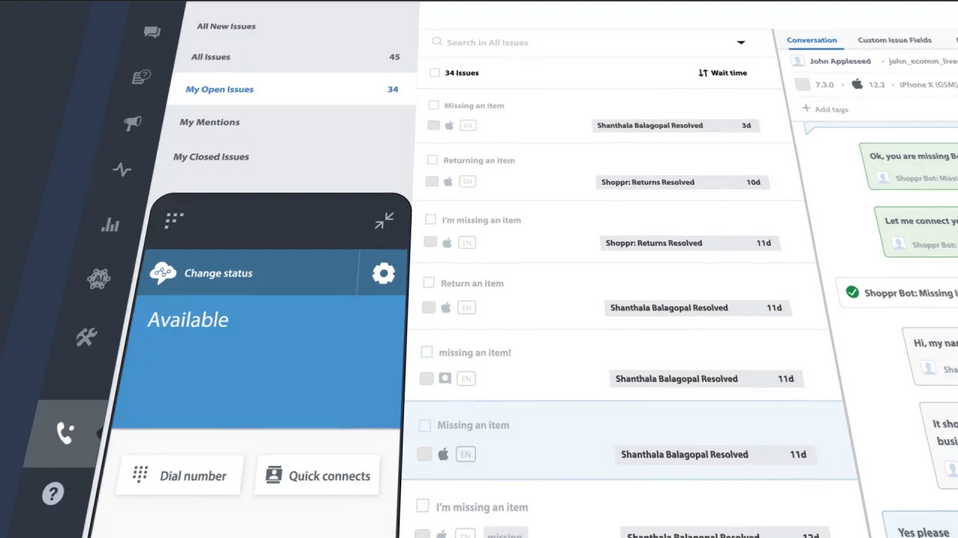This screenshot has width=958, height=538.
Task: Select all with the 34 Issues checkbox
Action: click(x=434, y=73)
